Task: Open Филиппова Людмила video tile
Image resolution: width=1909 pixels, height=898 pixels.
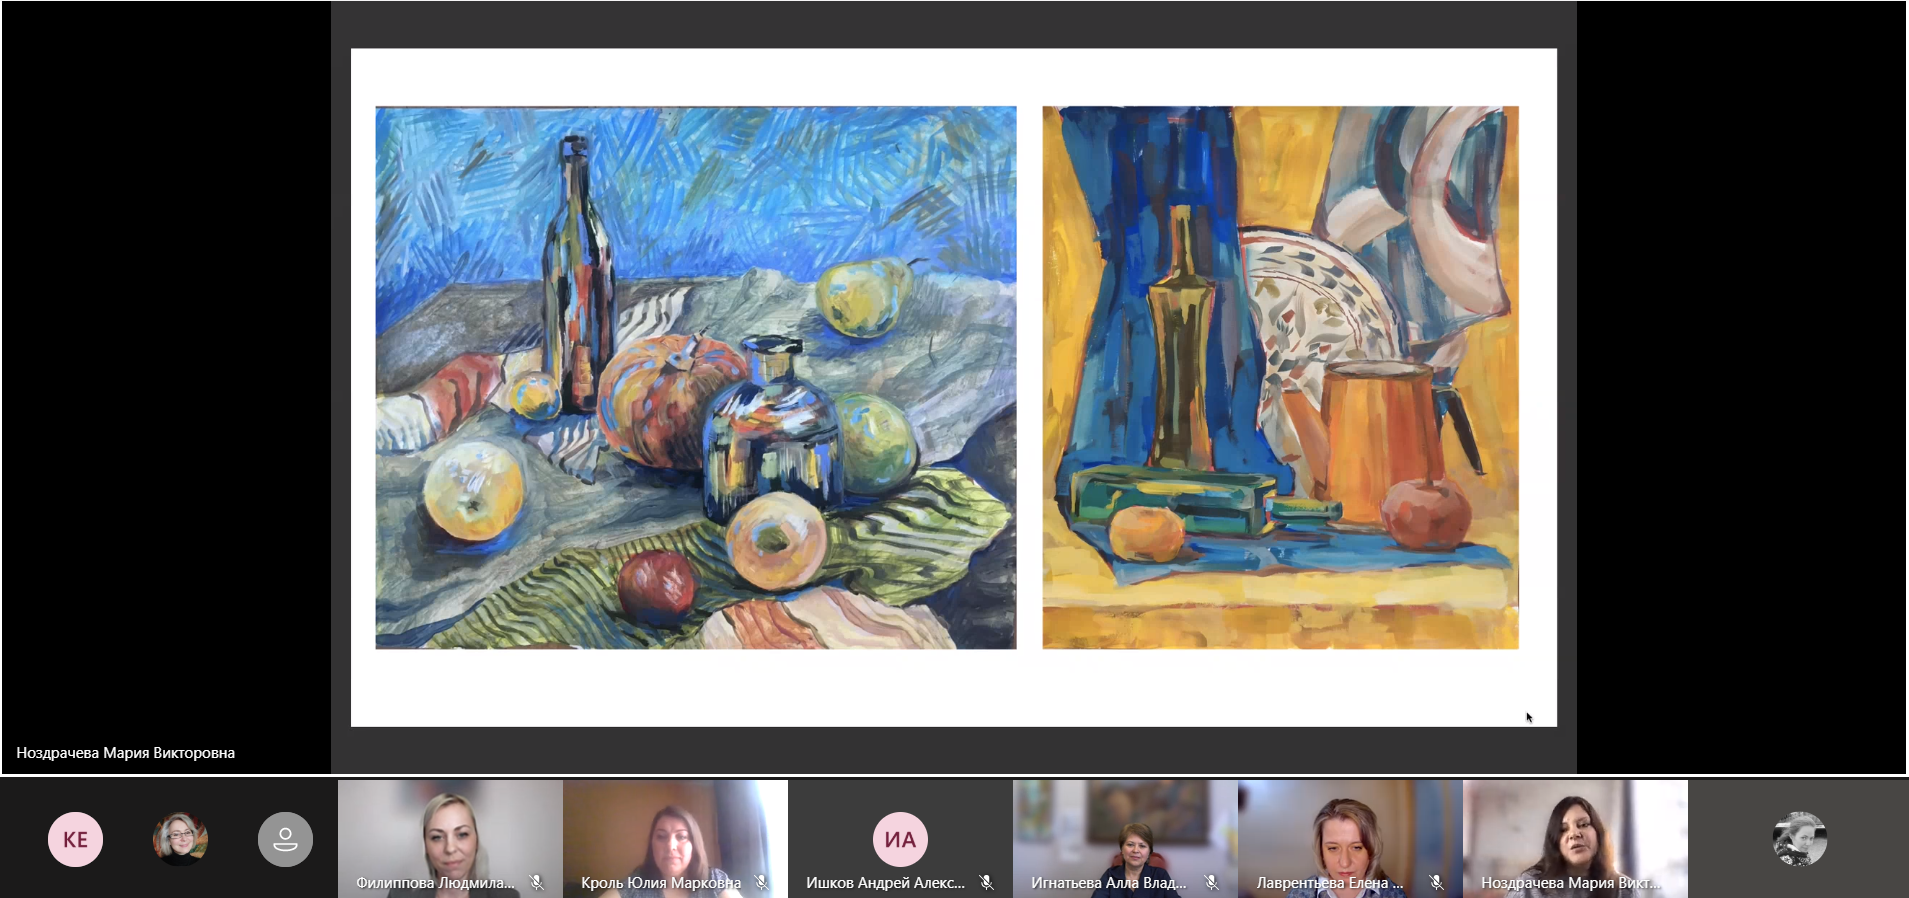Action: [450, 839]
